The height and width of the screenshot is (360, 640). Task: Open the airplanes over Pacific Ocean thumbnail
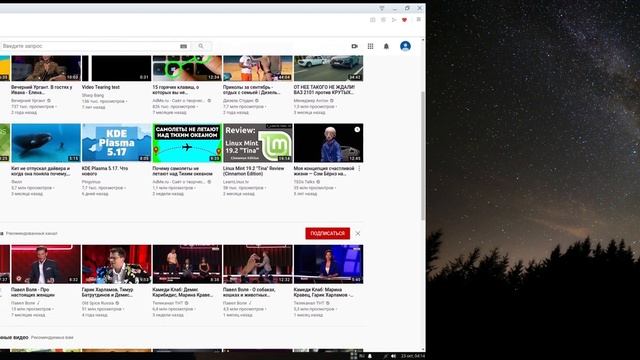coord(187,143)
